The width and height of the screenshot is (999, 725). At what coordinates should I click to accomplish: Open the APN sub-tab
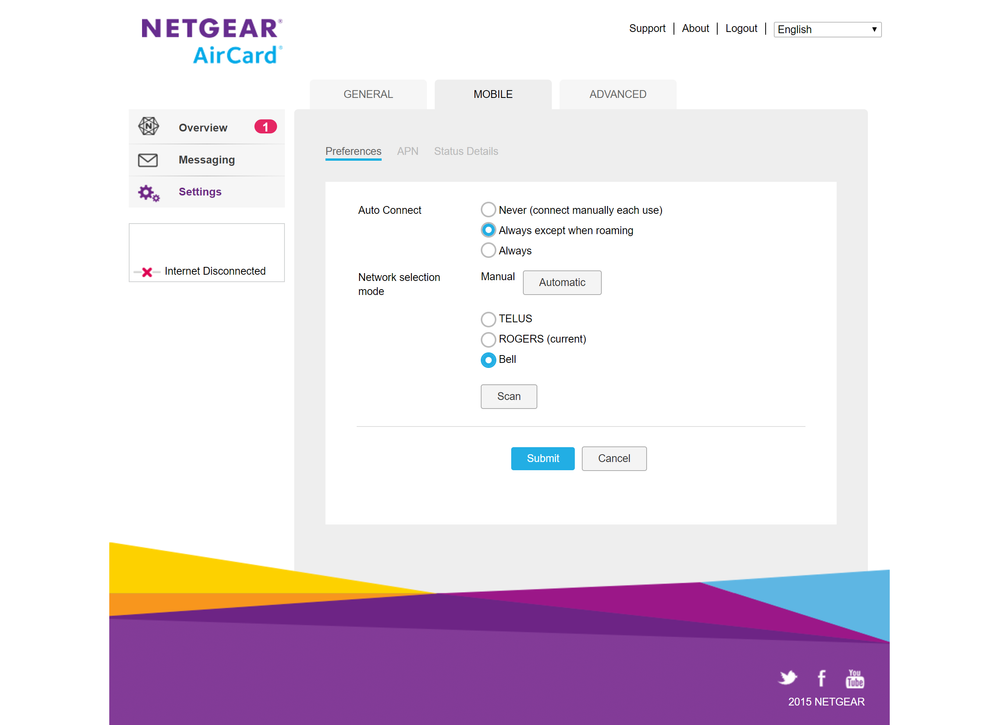click(407, 151)
